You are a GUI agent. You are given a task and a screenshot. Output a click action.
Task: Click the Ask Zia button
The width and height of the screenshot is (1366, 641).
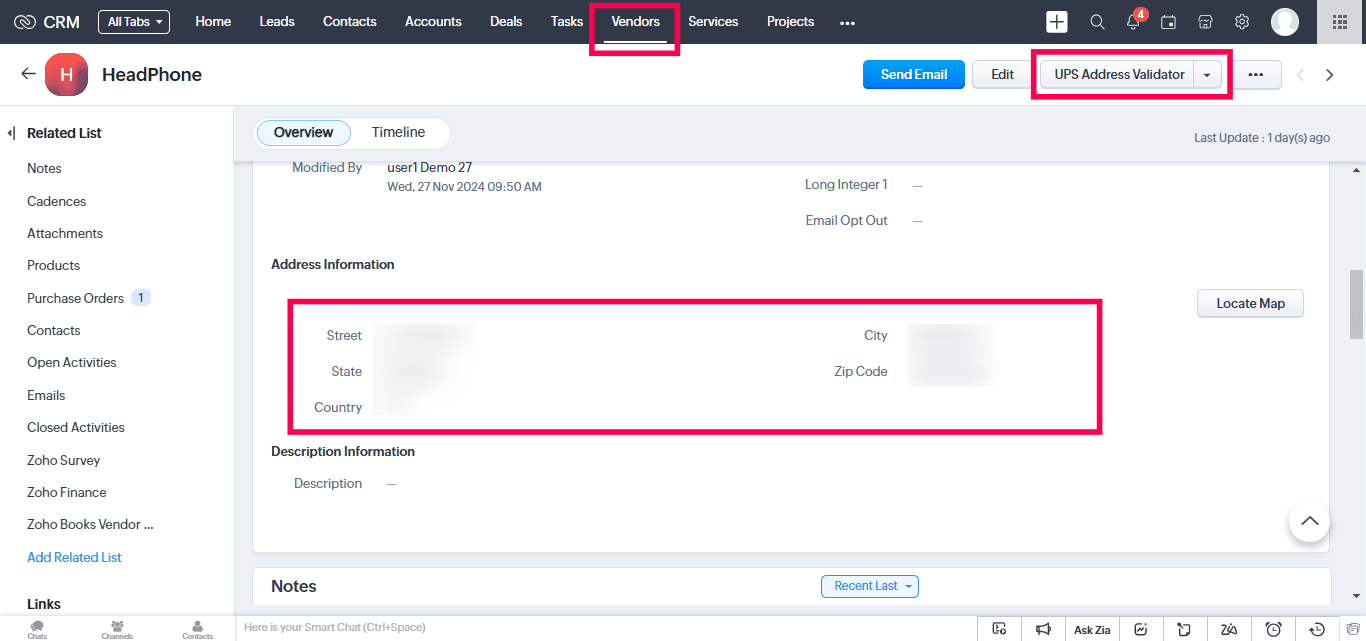[1092, 629]
